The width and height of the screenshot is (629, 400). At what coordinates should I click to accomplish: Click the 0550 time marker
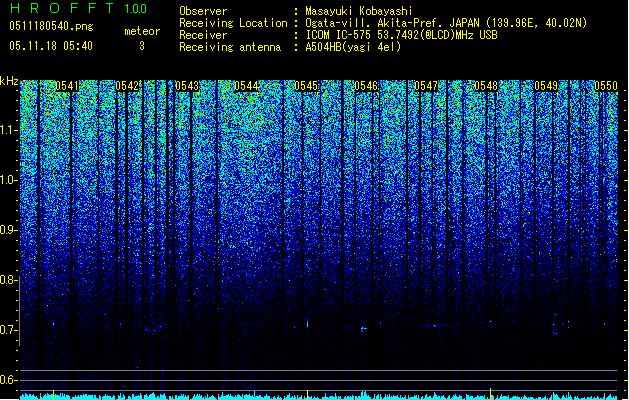pyautogui.click(x=606, y=86)
